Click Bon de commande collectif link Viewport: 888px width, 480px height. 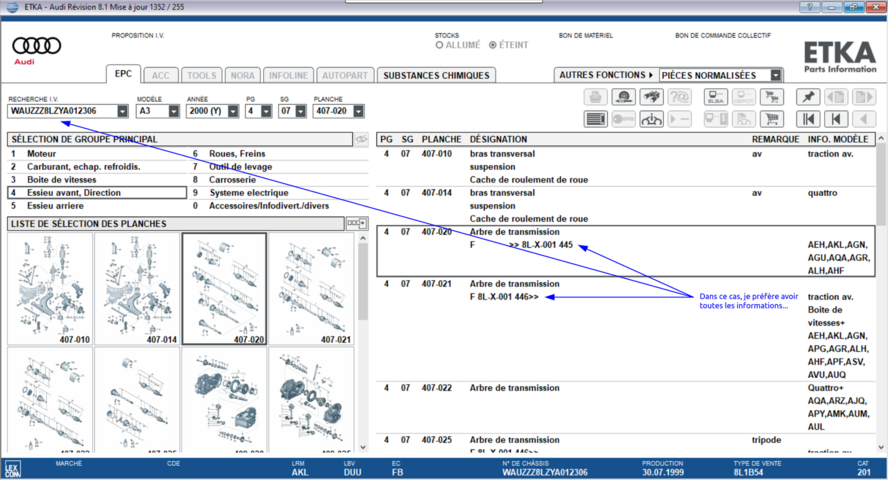pyautogui.click(x=723, y=36)
